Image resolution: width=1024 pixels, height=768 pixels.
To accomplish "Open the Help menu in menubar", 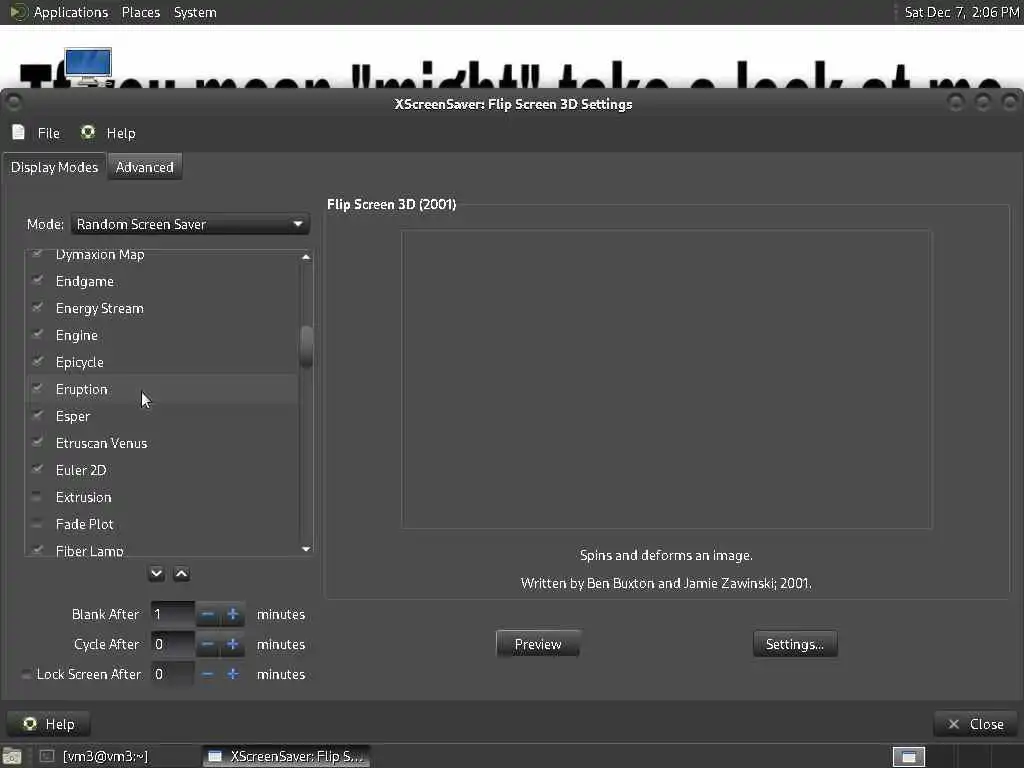I will 108,133.
